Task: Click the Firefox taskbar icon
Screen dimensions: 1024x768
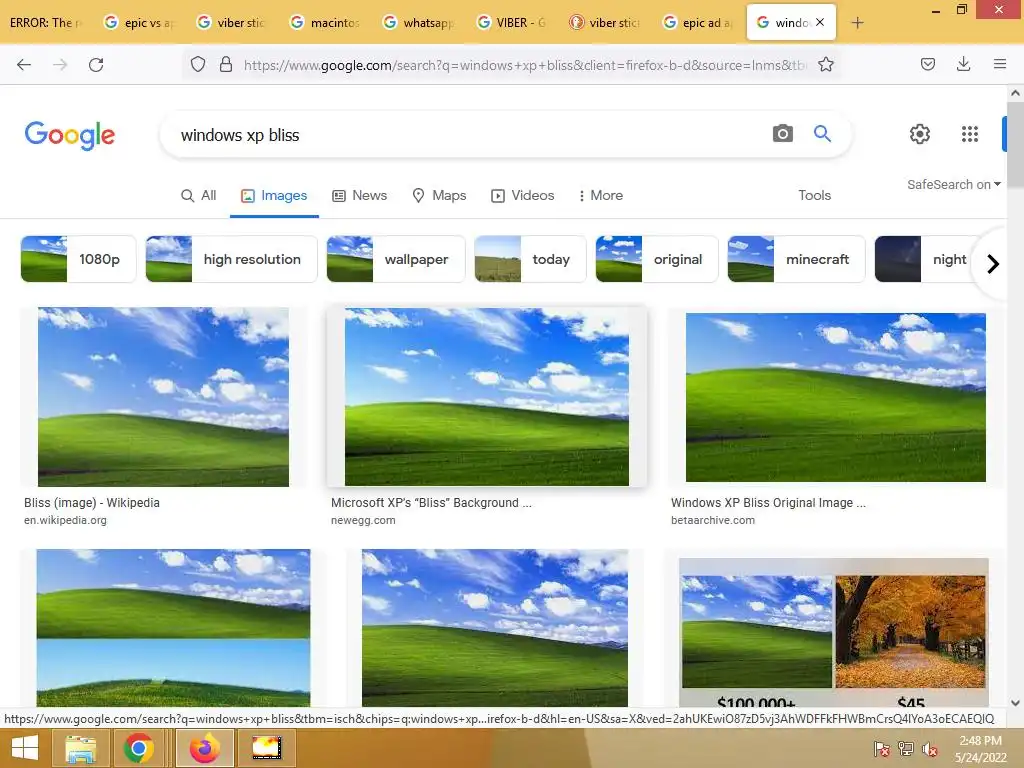Action: point(204,748)
